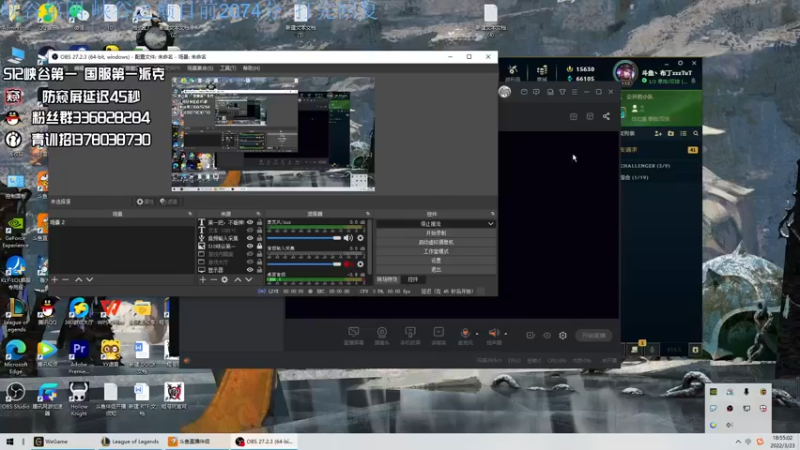Click 工作室模式 studio mode button
800x450 pixels.
[x=436, y=251]
